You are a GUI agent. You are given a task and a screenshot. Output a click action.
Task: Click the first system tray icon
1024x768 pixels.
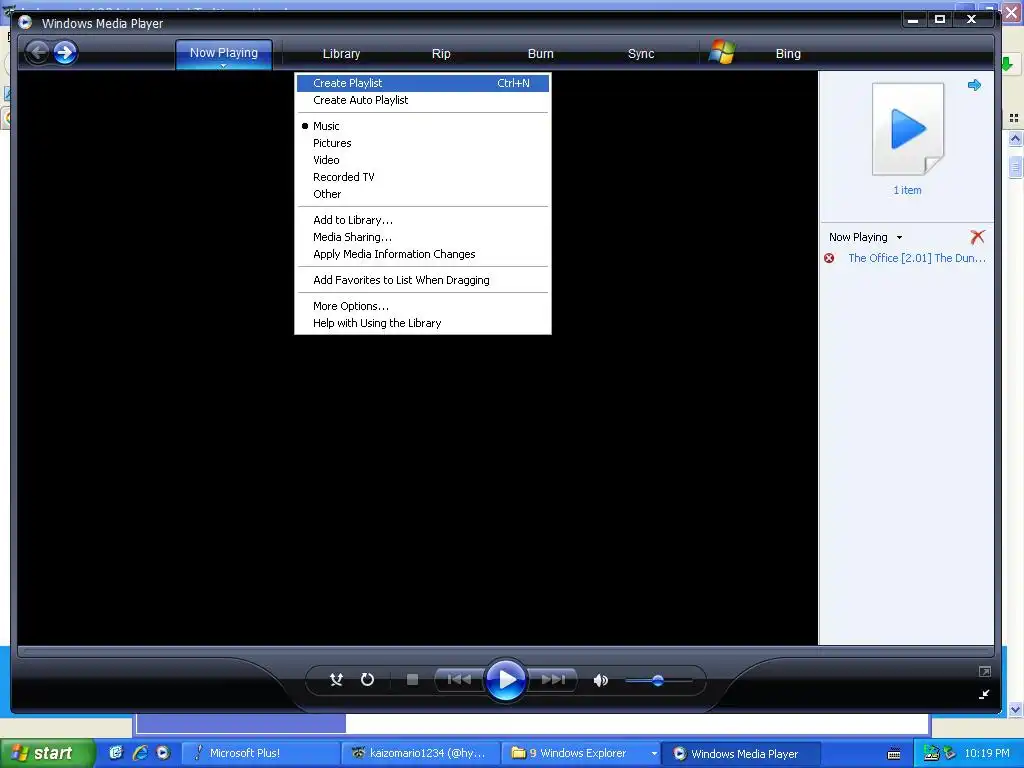point(931,753)
